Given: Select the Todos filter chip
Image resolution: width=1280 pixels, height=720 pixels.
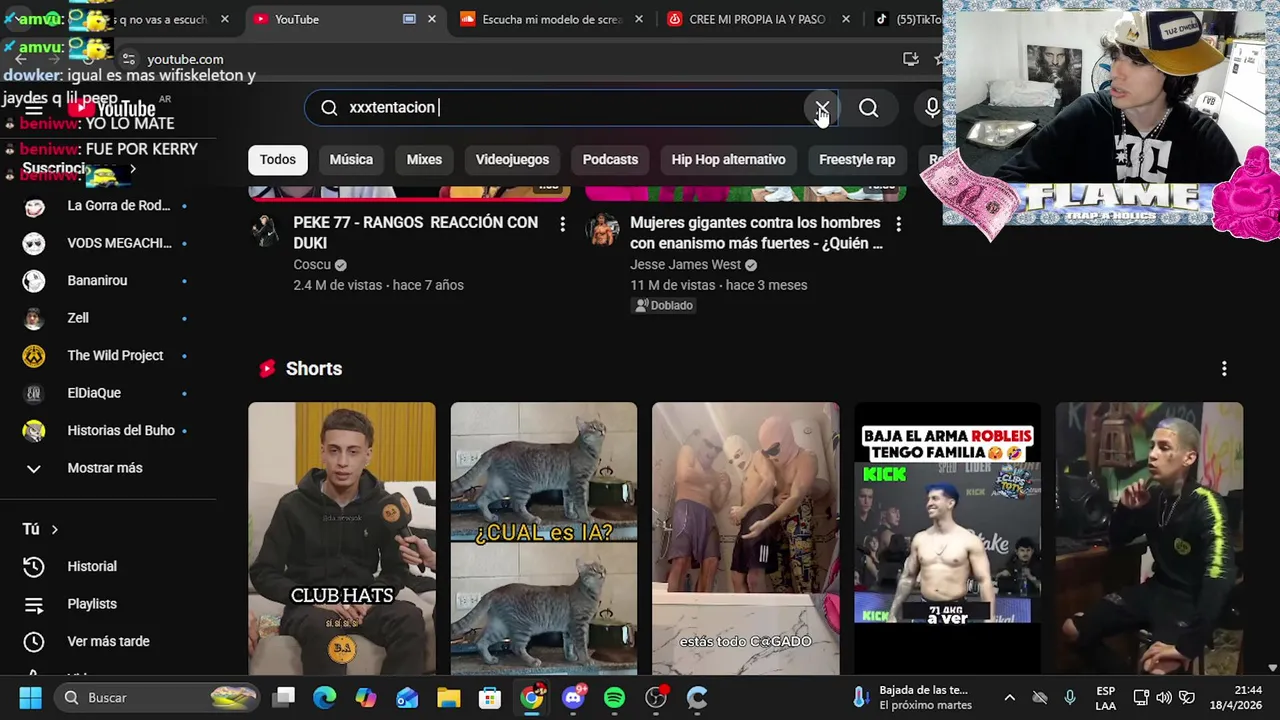Looking at the screenshot, I should click(278, 160).
